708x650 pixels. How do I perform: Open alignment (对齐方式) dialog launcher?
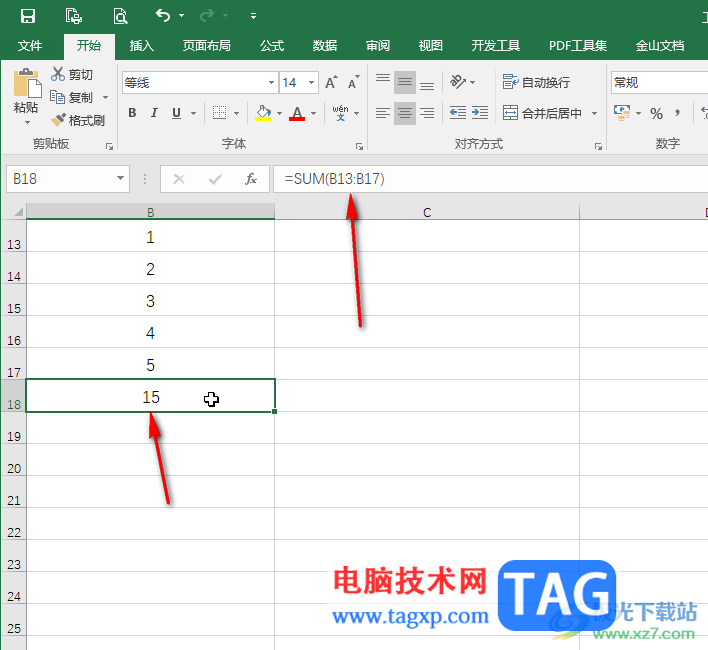[x=598, y=146]
